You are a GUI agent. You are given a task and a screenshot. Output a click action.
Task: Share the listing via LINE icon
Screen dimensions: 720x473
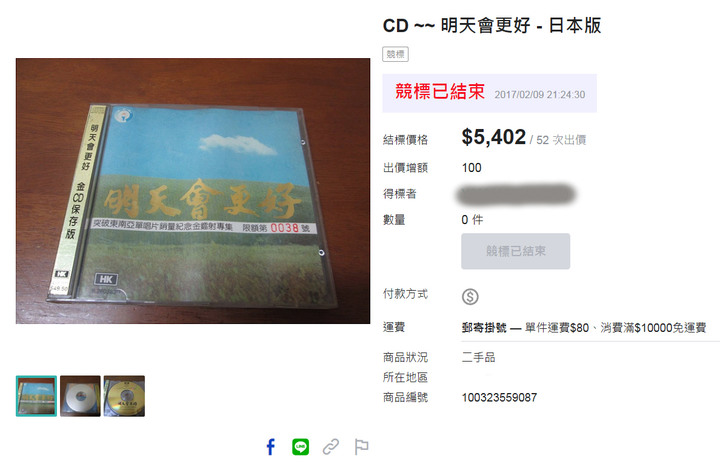coord(301,447)
